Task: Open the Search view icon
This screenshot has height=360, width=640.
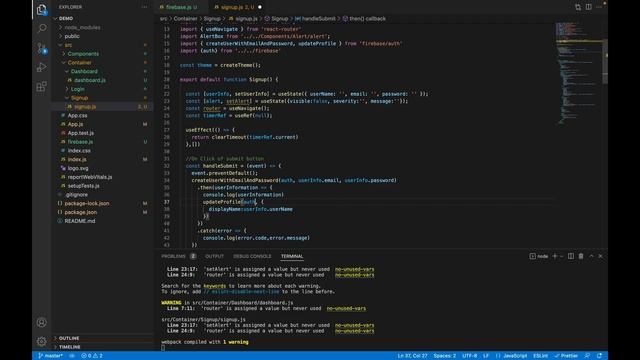Action: click(42, 28)
